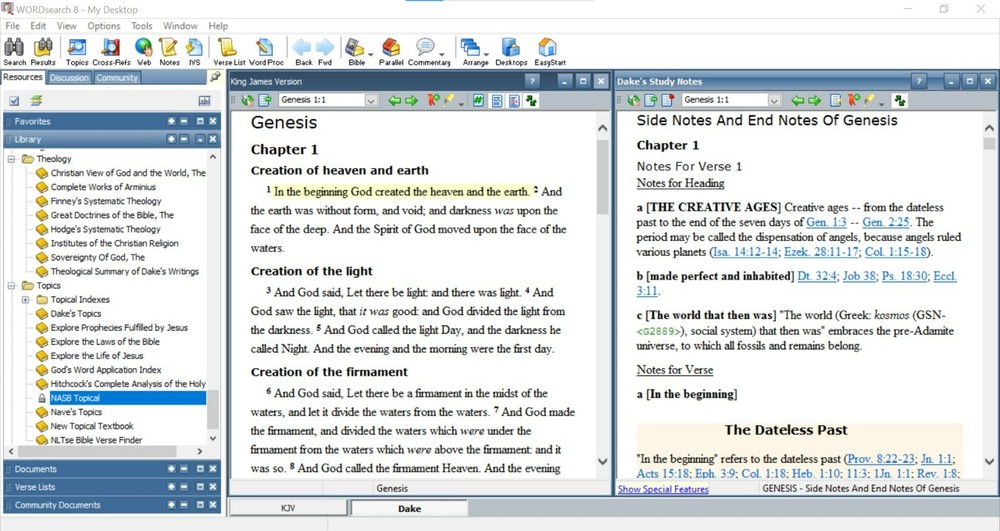Open the File menu
The height and width of the screenshot is (531, 1000).
click(x=13, y=25)
